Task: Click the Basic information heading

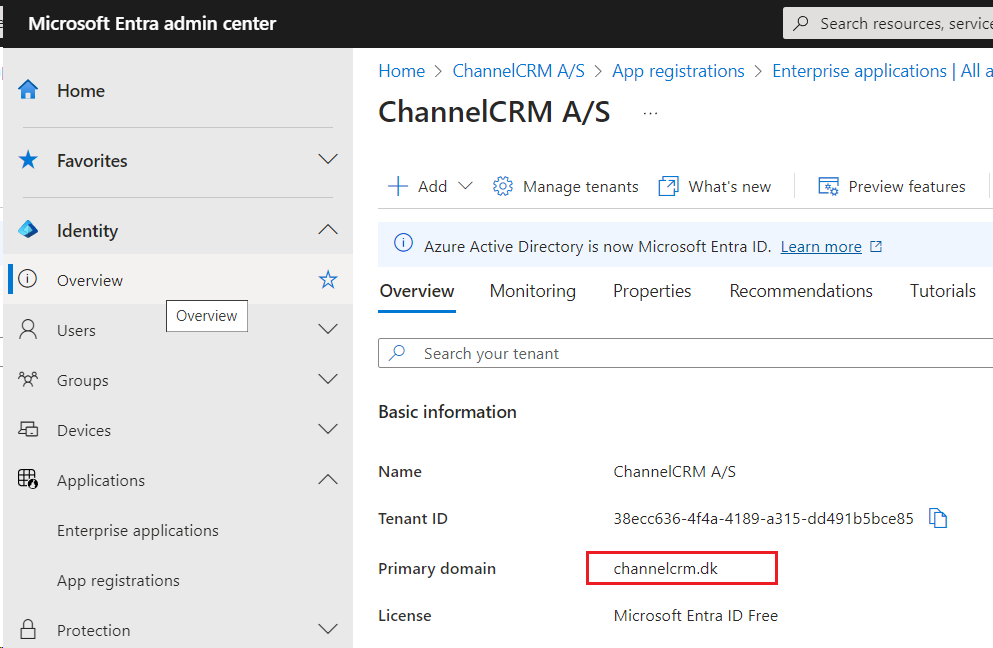Action: coord(447,412)
